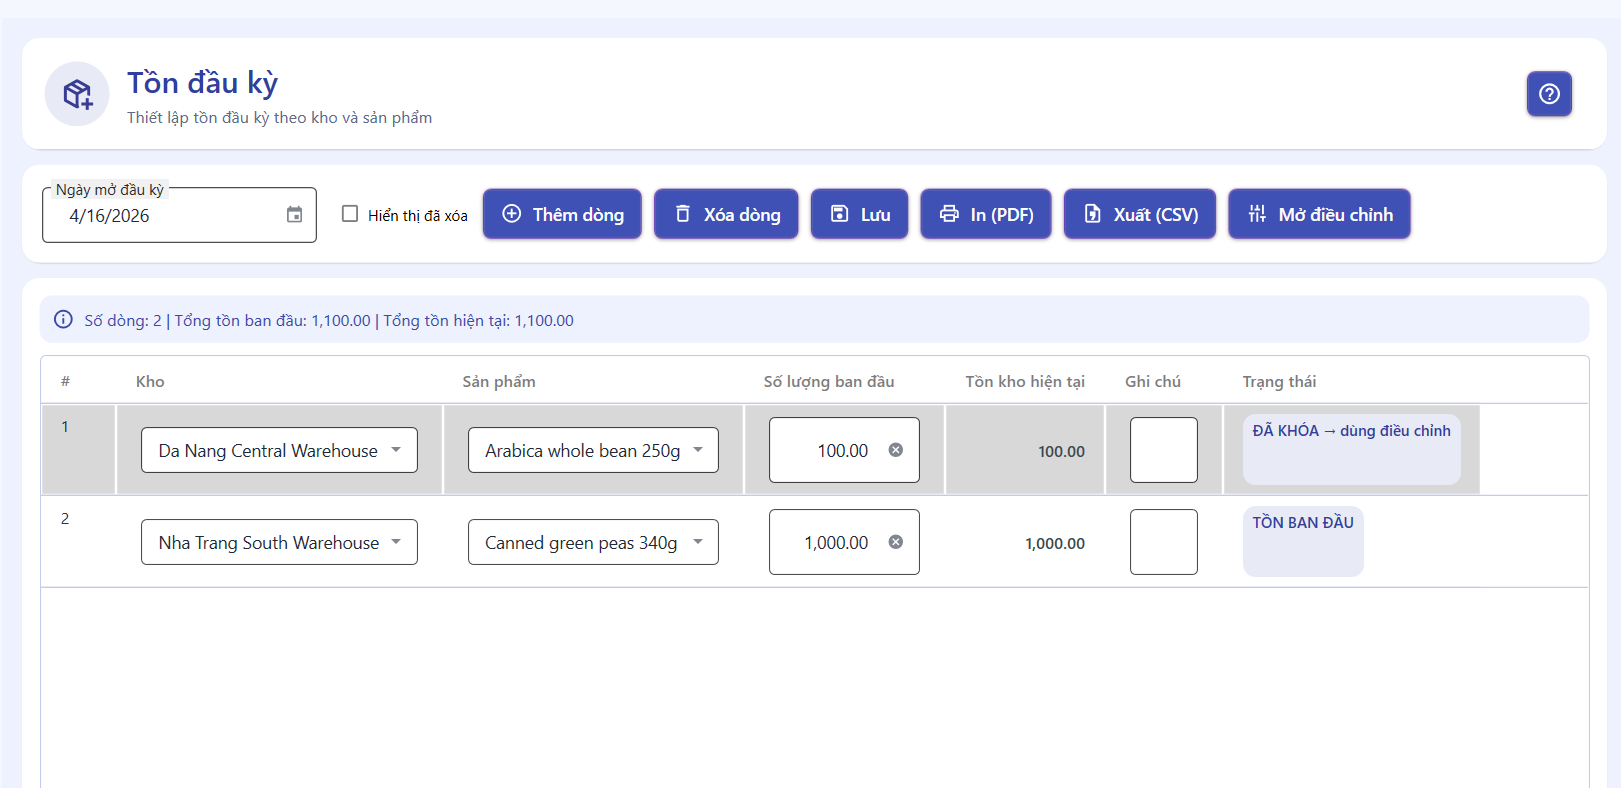Sort by the 'Số lượng ban đầu' column header

(x=828, y=381)
